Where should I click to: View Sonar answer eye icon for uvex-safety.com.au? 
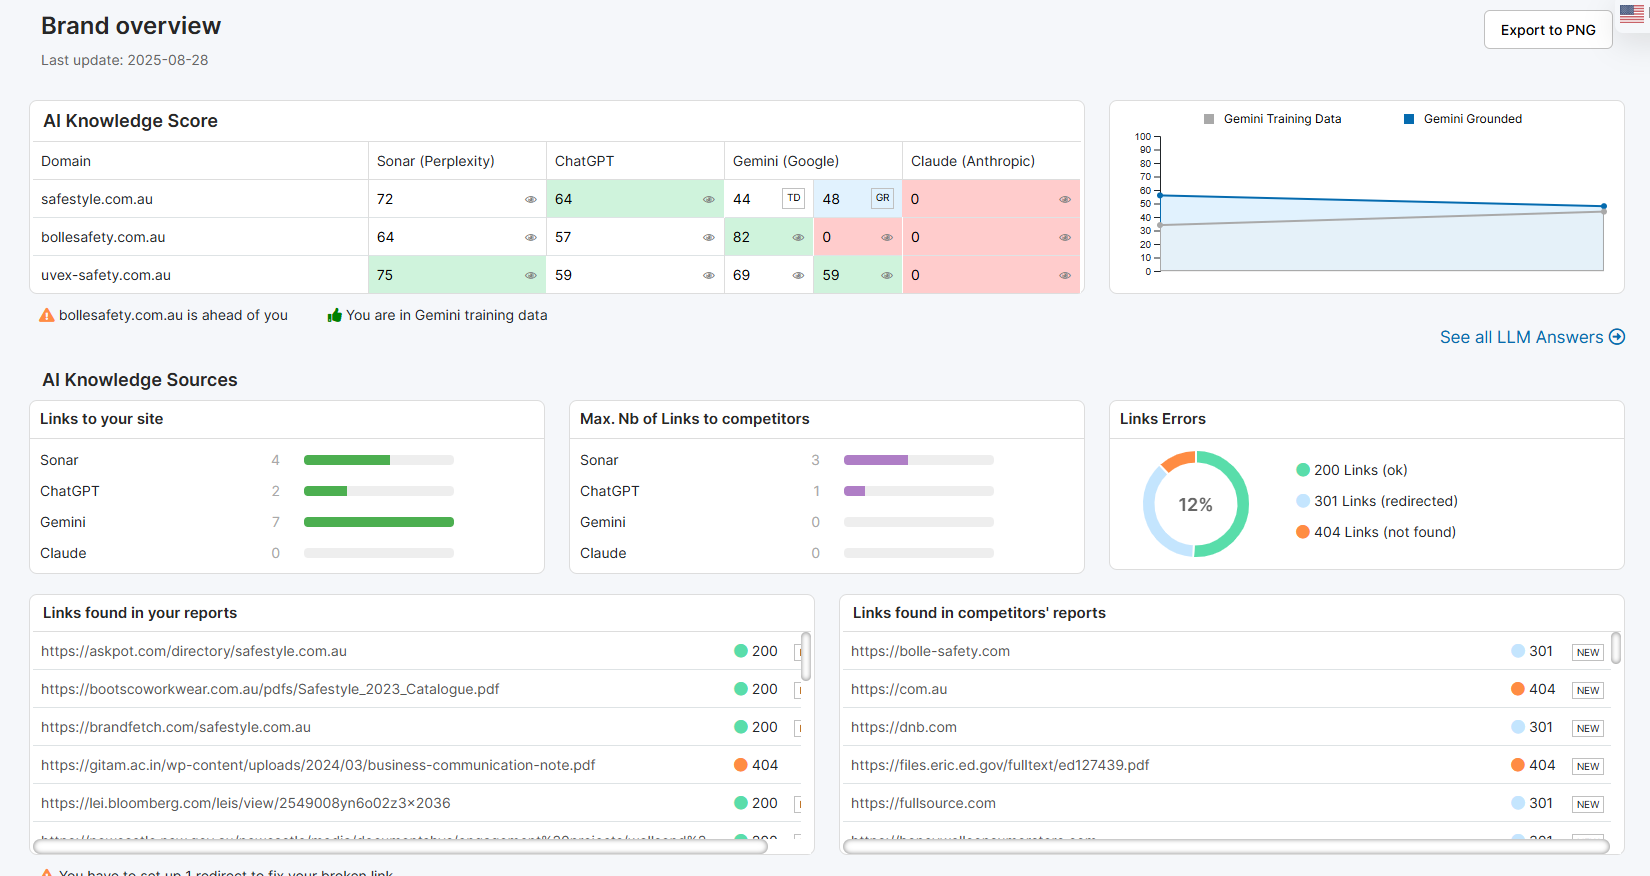[531, 275]
